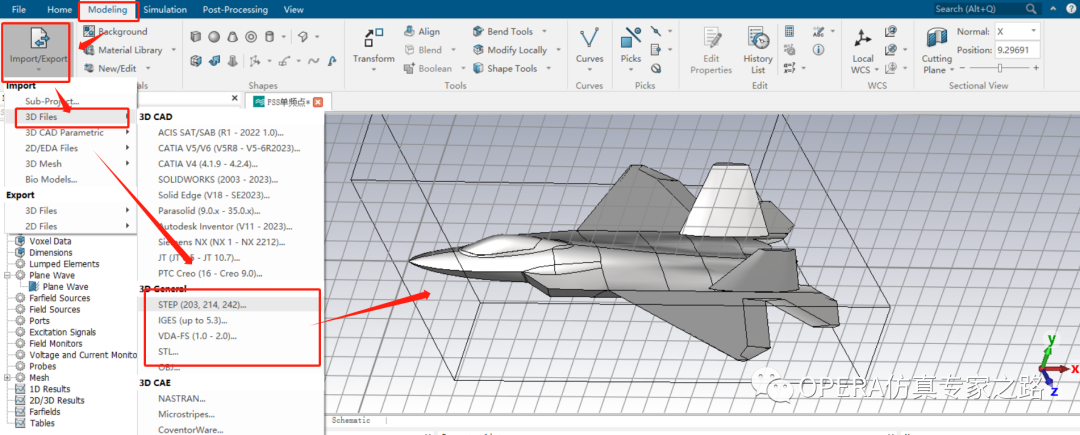Click the plus button of position slider
Screen dimensions: 1080x435
click(x=1036, y=68)
